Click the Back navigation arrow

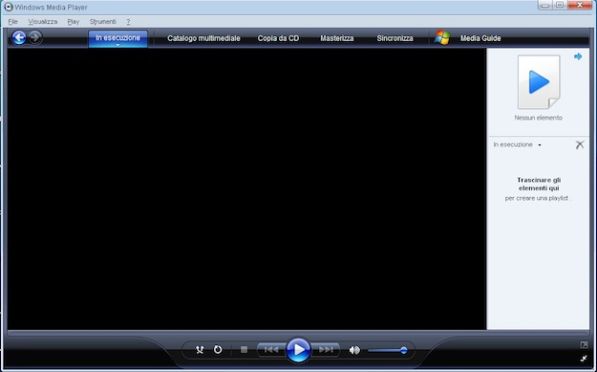[x=19, y=37]
